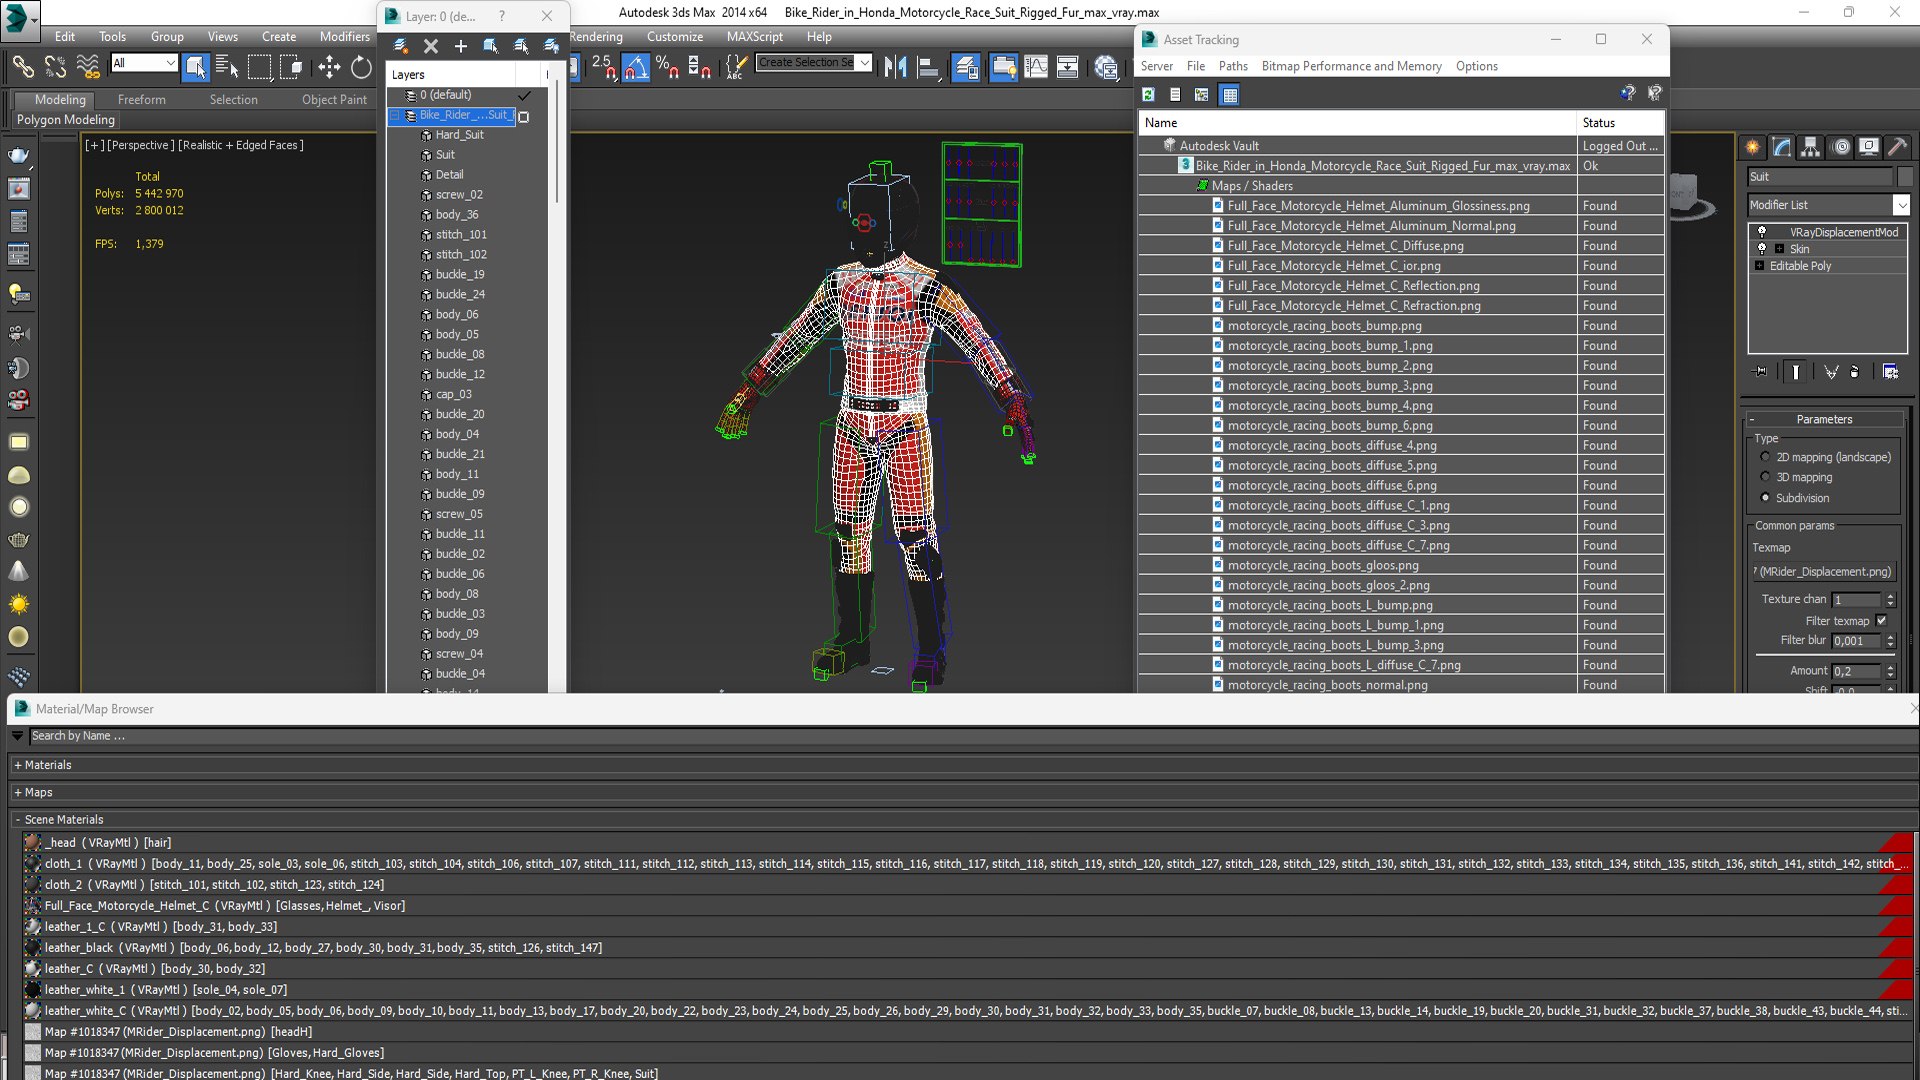Select 3D mapping radio button
1920x1080 pixels.
(x=1765, y=477)
